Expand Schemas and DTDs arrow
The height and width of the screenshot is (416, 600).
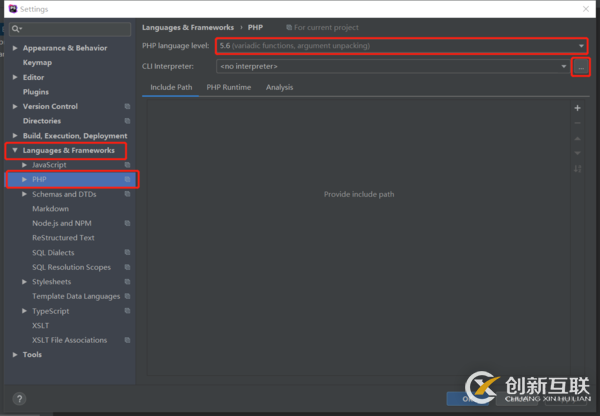24,194
